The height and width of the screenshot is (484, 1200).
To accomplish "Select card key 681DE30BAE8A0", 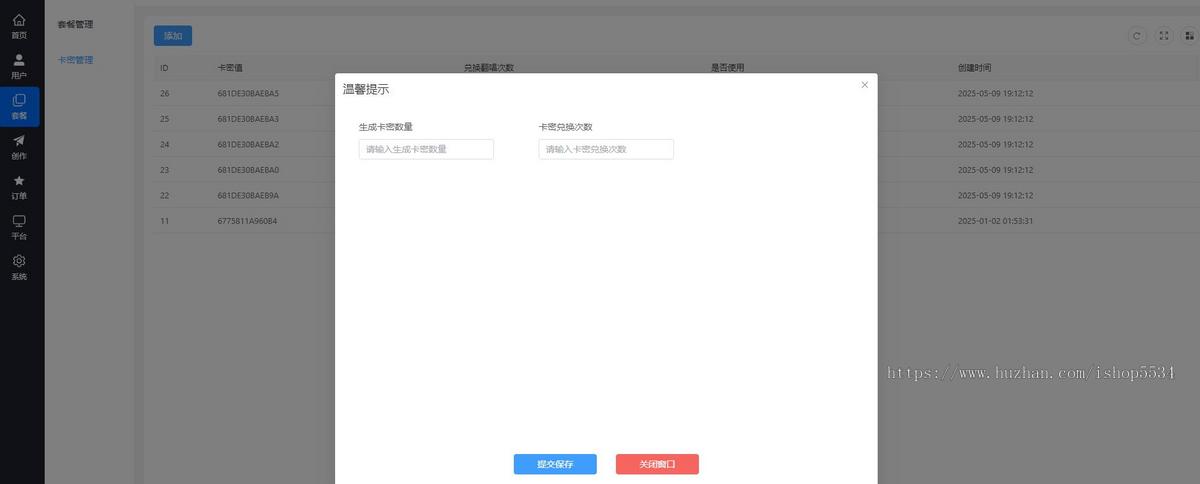I will tap(248, 170).
